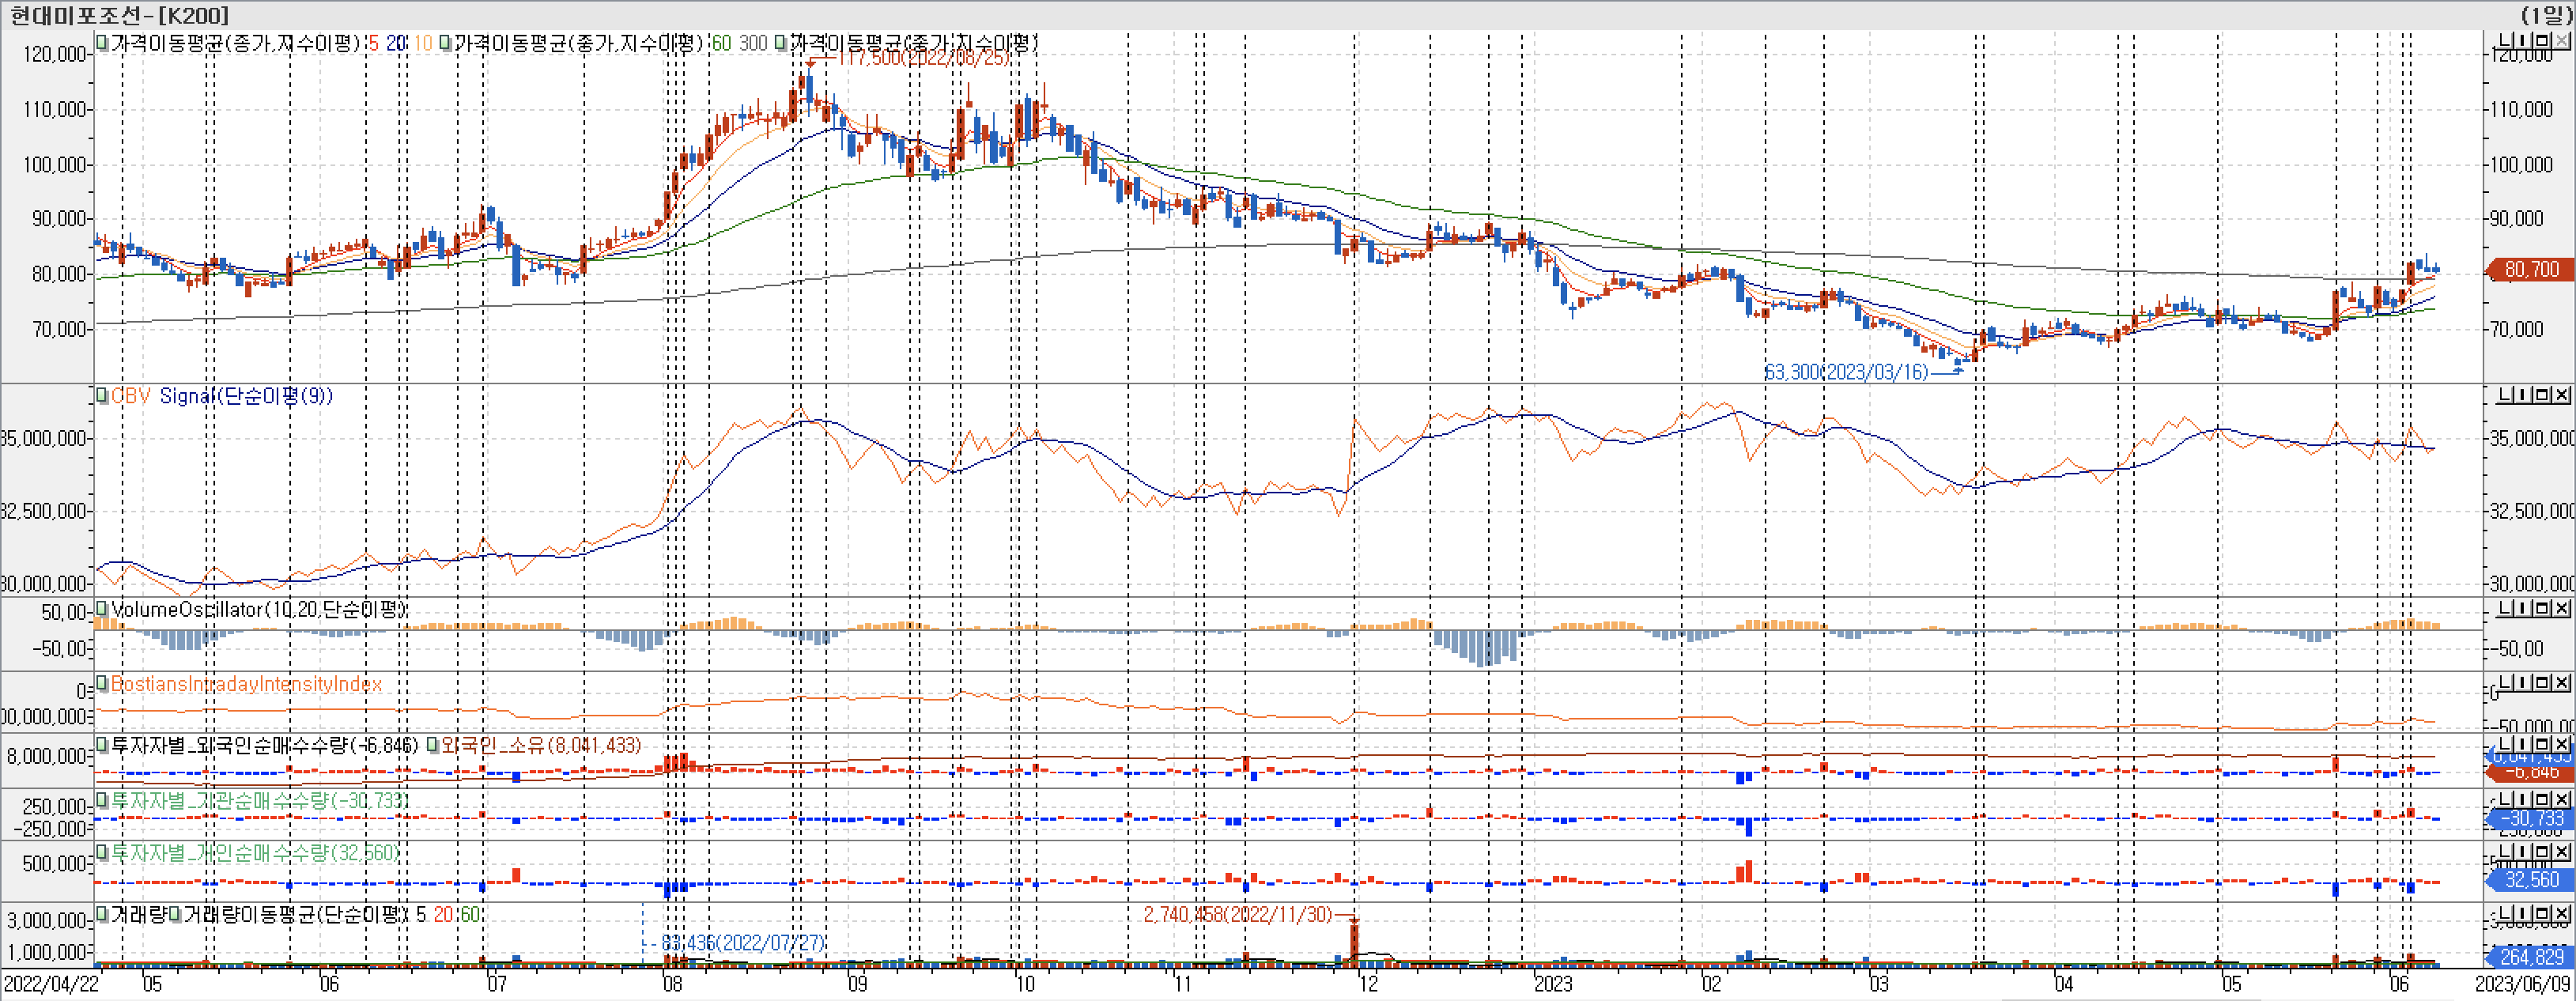Click the Signal(단순이평(9)) legend label
The height and width of the screenshot is (1001, 2576).
[246, 396]
